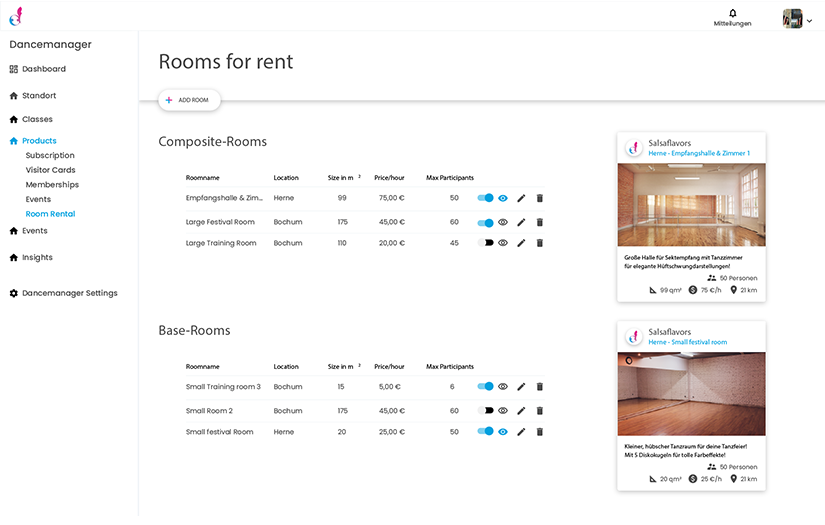Screen dimensions: 825x525
Task: Hide preview of Empfangshalle & Zim... eye icon
Action: (x=503, y=198)
